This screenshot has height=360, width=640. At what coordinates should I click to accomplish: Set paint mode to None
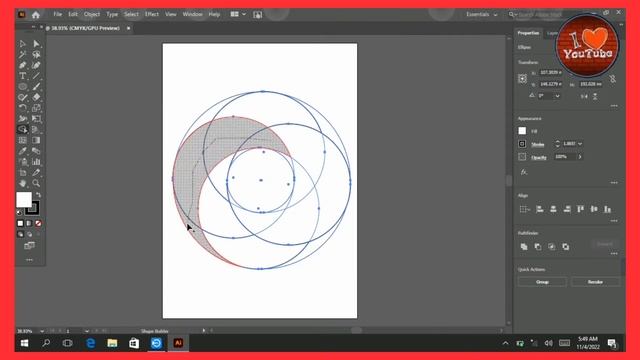click(38, 223)
